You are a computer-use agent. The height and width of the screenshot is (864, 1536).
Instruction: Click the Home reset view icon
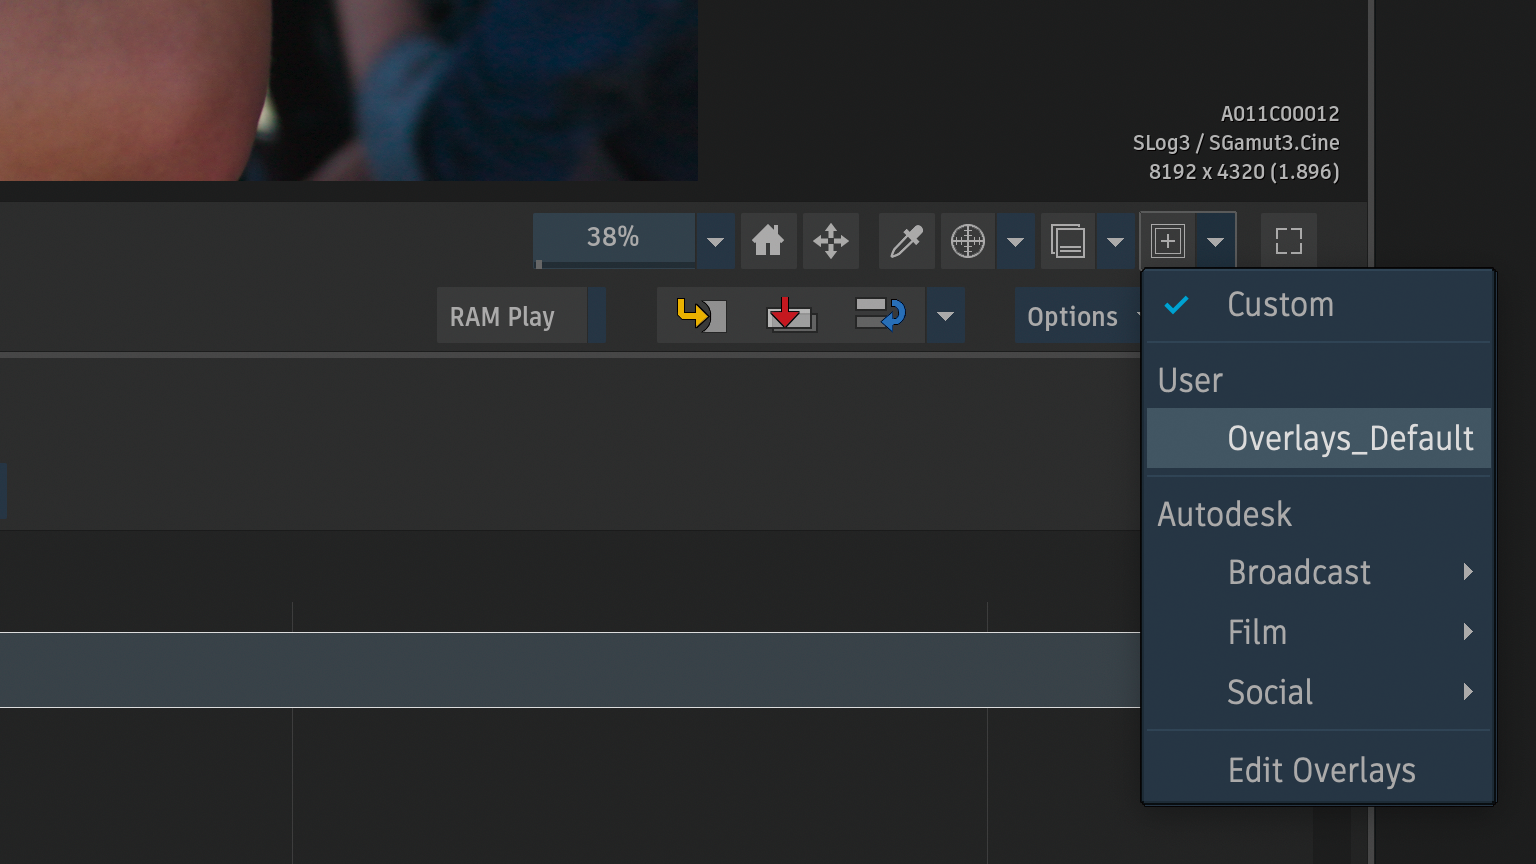[768, 241]
